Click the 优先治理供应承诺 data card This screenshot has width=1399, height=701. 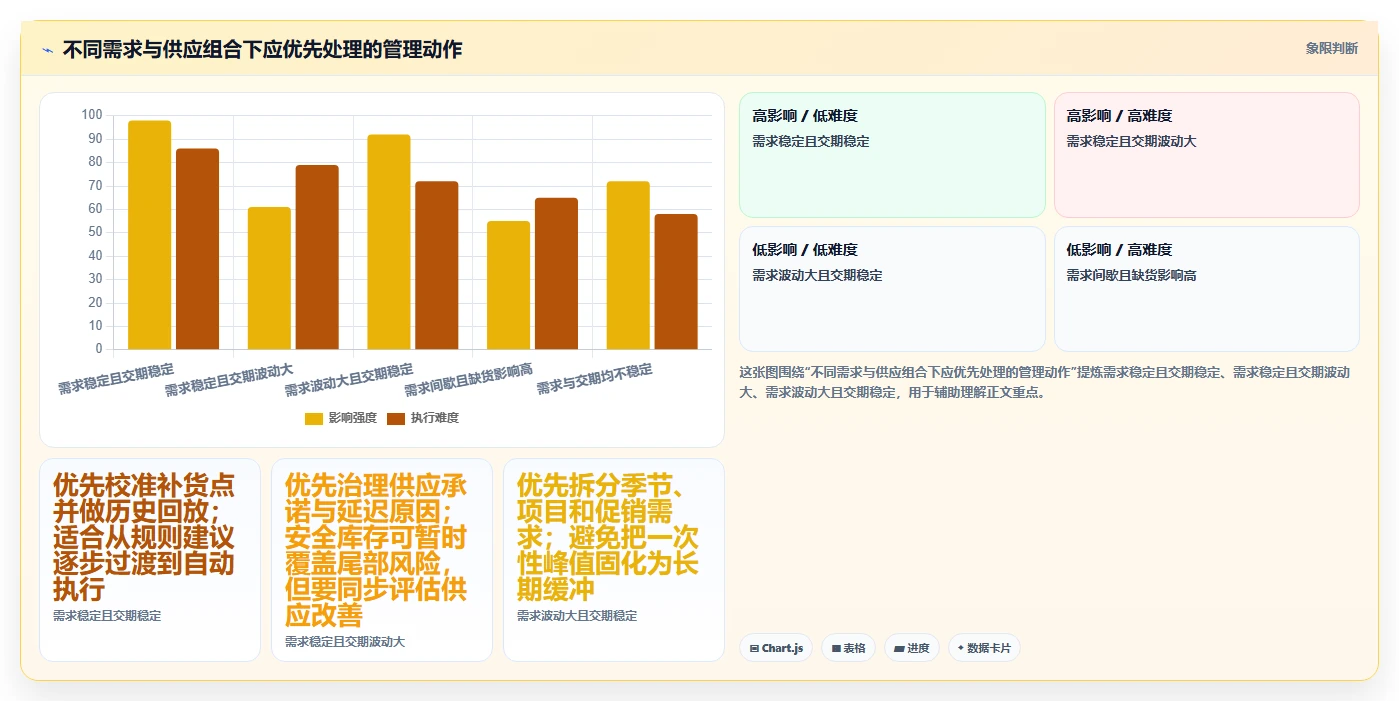[x=382, y=560]
